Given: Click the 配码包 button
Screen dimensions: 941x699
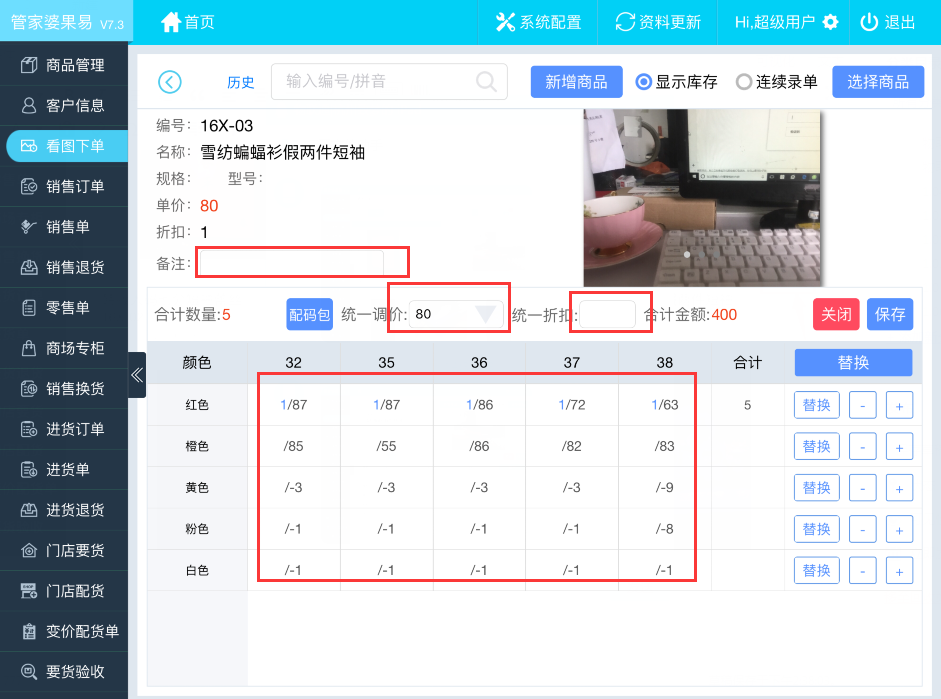Looking at the screenshot, I should click(309, 314).
